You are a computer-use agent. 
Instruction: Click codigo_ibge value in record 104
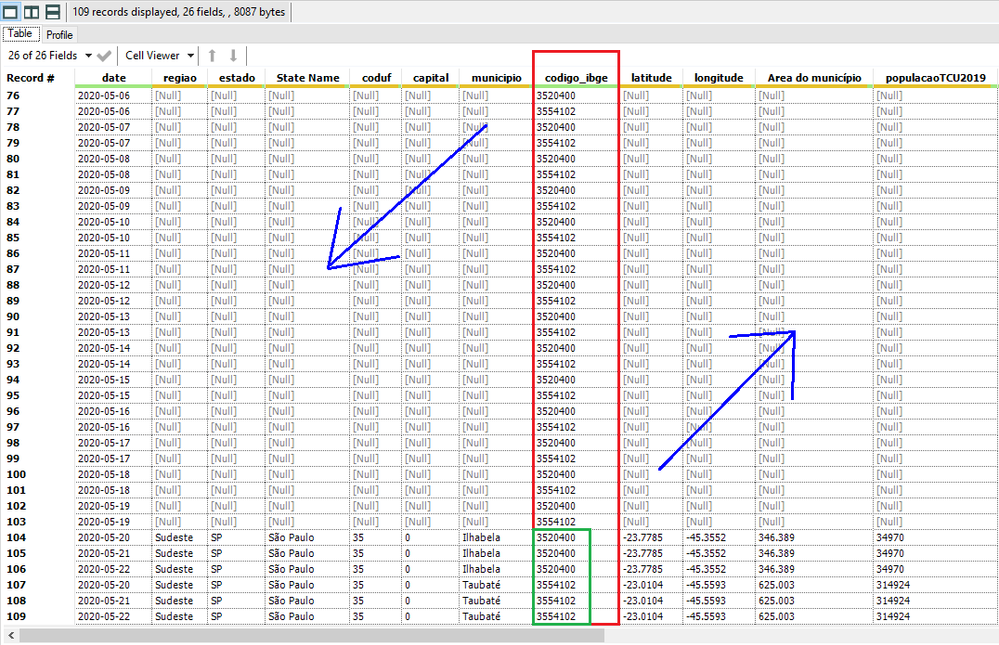click(x=556, y=538)
